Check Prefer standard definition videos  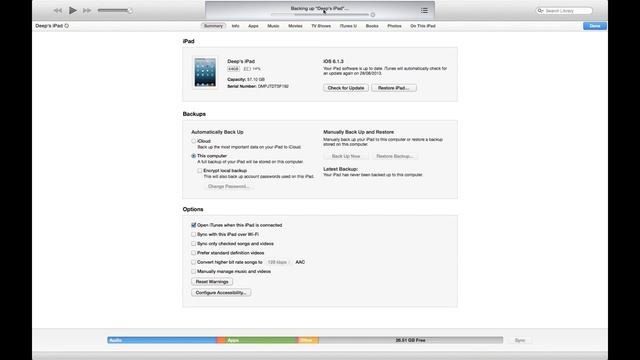[193, 253]
